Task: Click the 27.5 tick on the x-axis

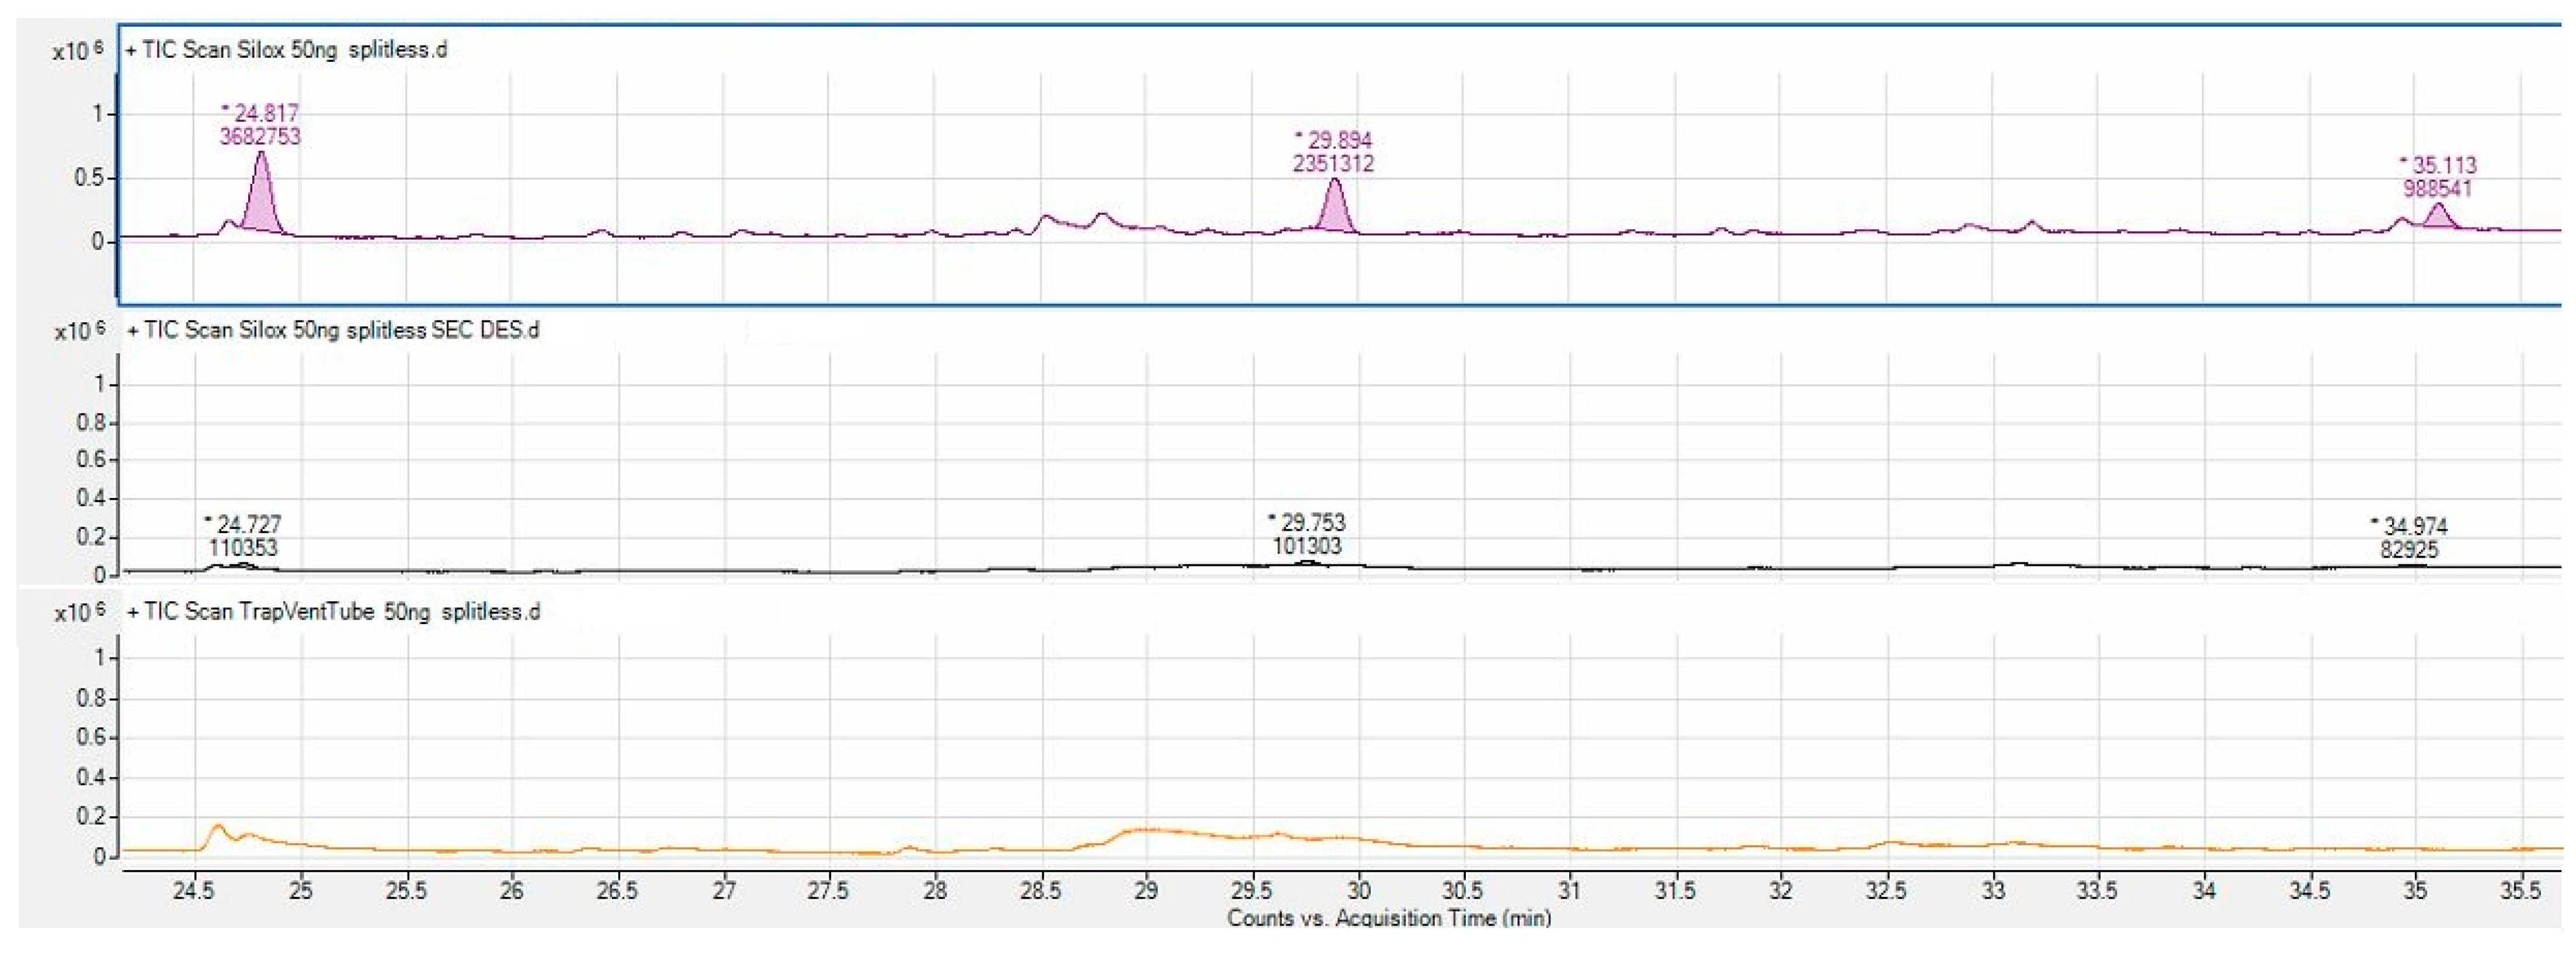Action: tap(828, 889)
